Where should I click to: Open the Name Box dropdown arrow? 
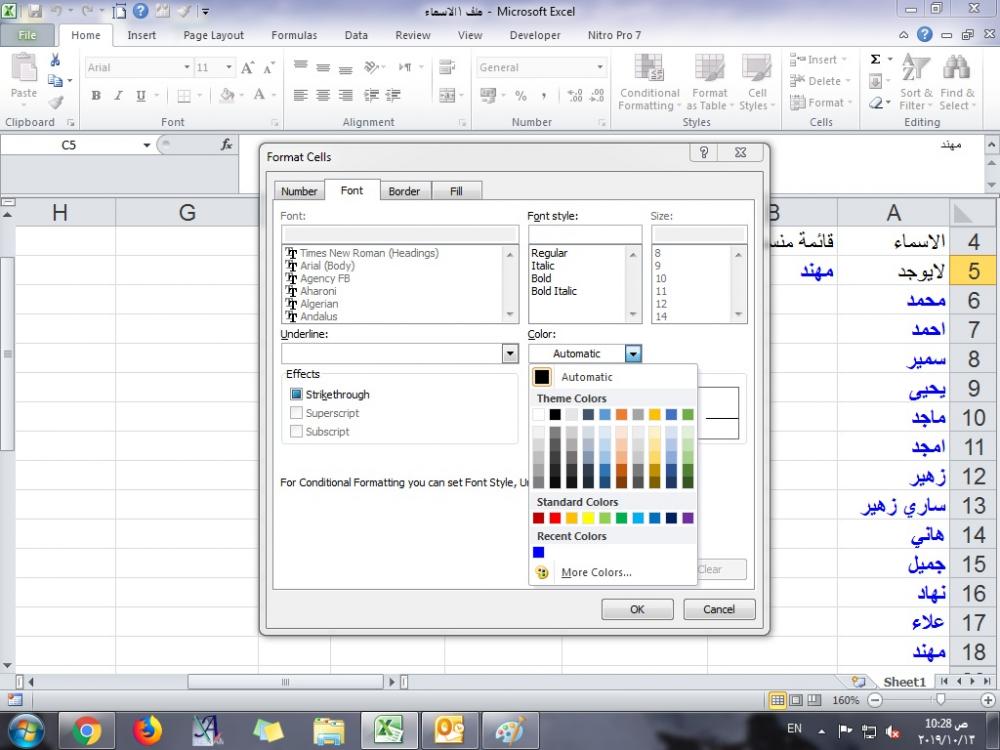[147, 145]
